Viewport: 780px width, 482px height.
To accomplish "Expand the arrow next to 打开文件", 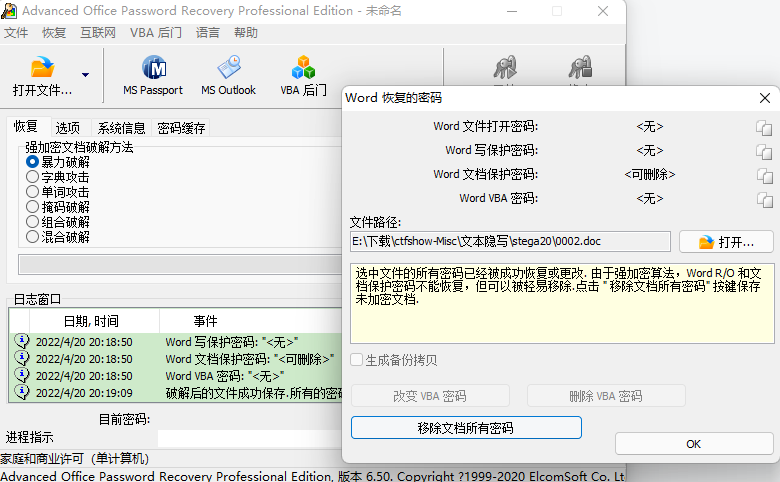I will (x=86, y=75).
